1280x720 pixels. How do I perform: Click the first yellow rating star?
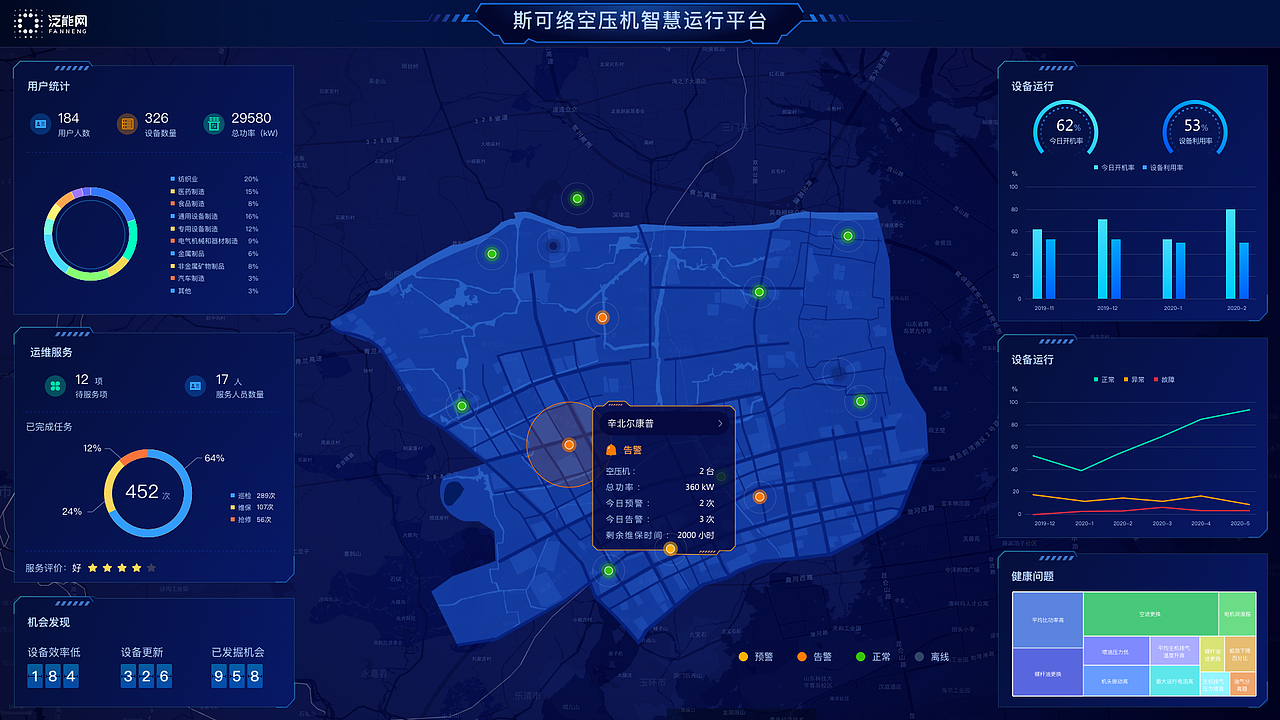[92, 568]
